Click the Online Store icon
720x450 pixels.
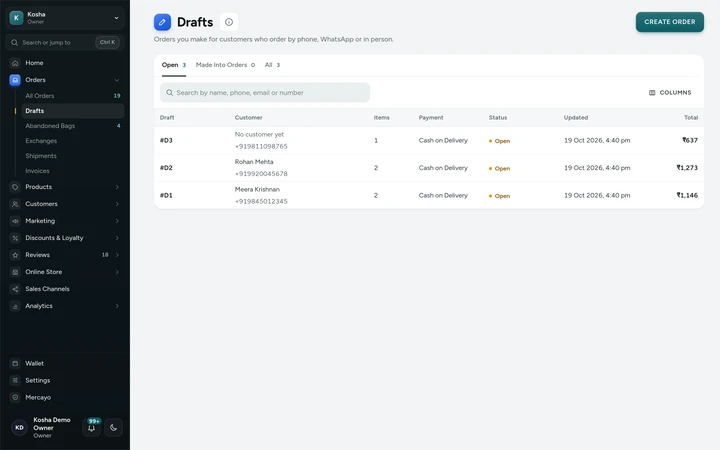click(15, 272)
